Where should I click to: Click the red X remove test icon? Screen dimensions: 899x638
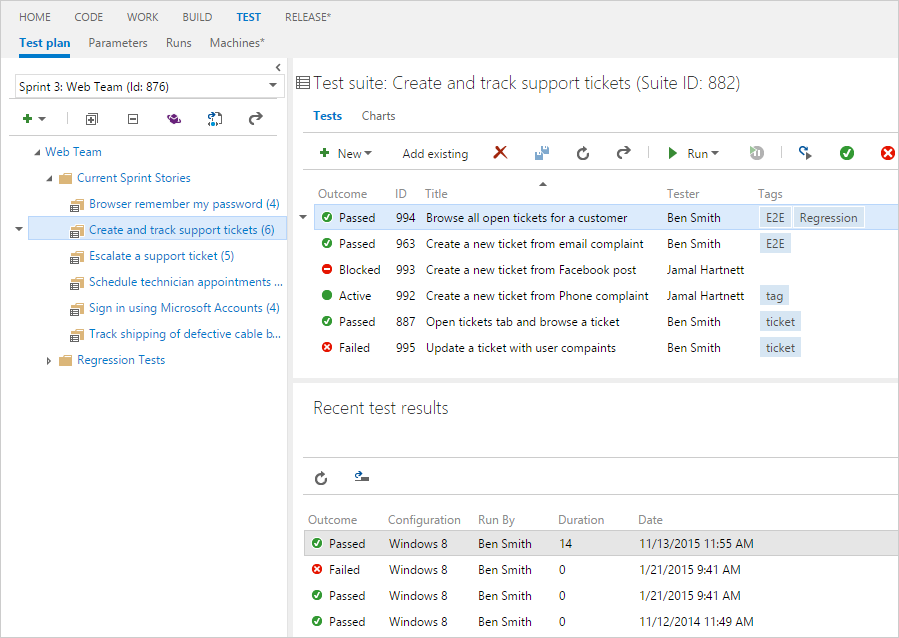point(501,153)
